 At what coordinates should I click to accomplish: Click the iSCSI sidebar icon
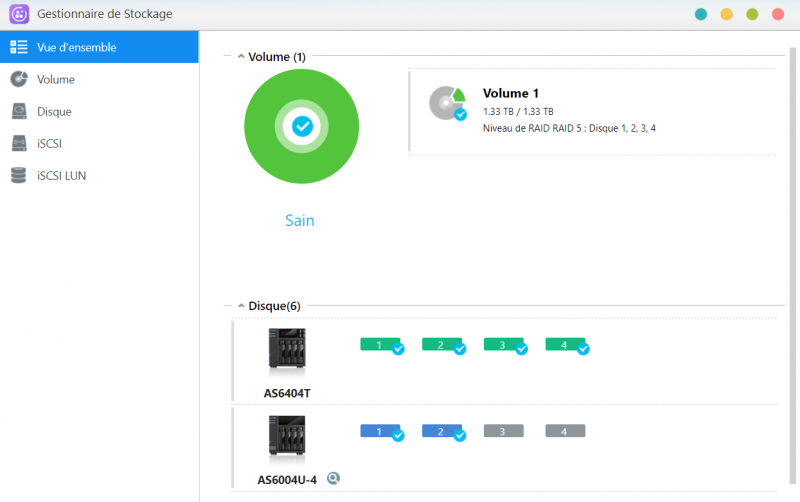[19, 143]
